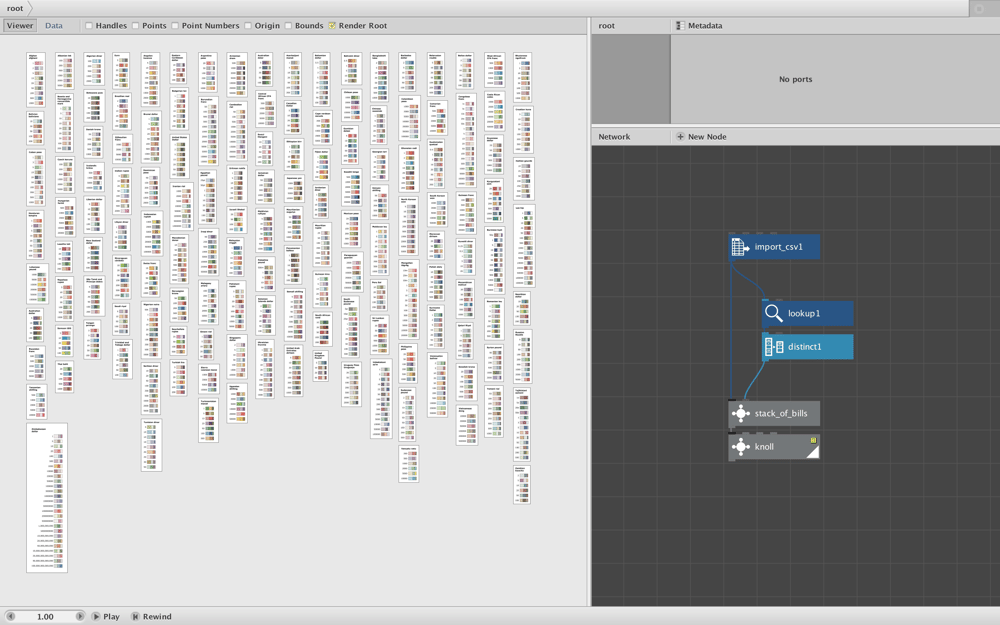Click the comment marker on knoll node
This screenshot has height=625, width=1000.
813,440
